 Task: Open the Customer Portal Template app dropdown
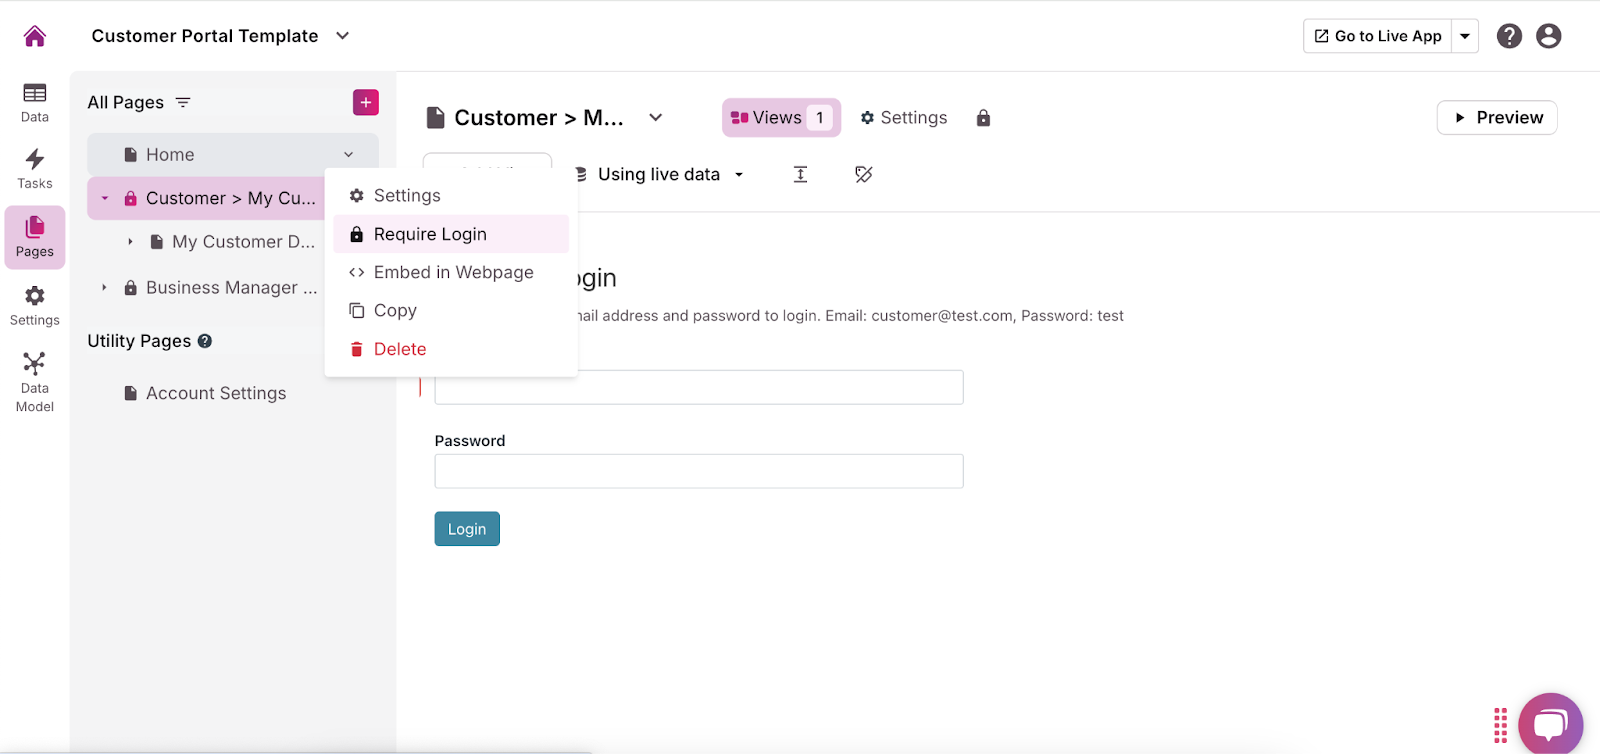pos(342,36)
